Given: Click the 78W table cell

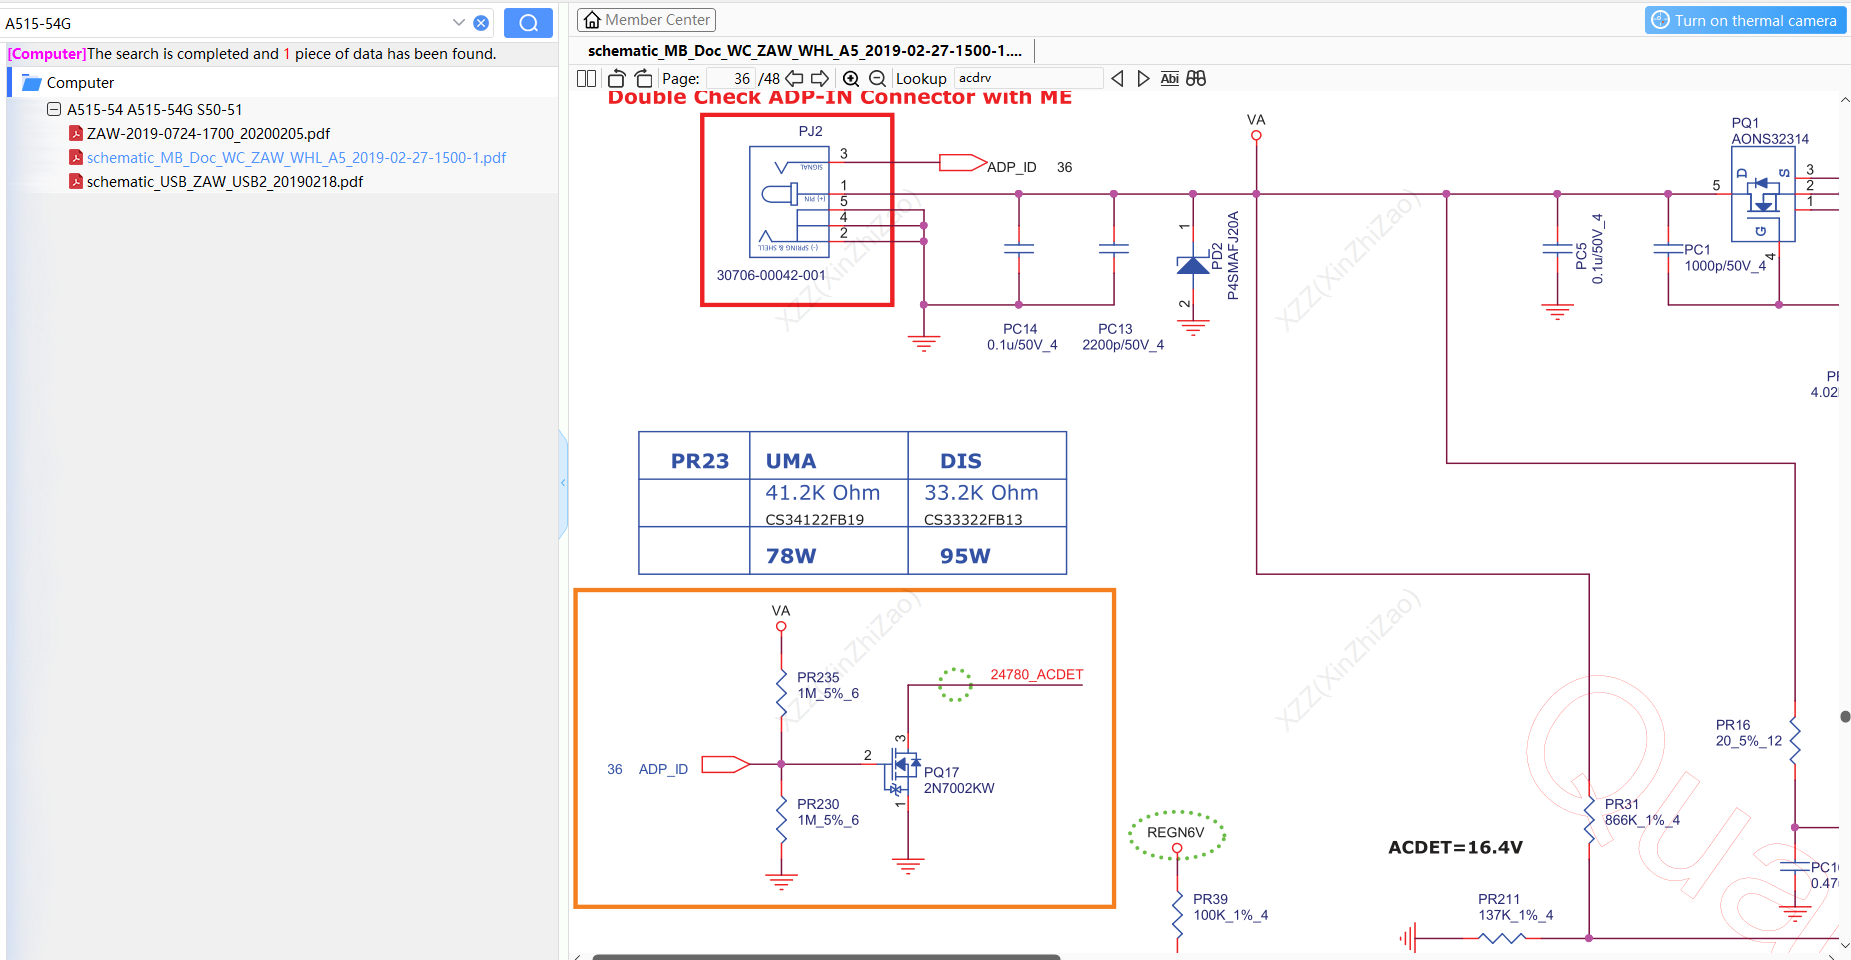Looking at the screenshot, I should pos(791,556).
